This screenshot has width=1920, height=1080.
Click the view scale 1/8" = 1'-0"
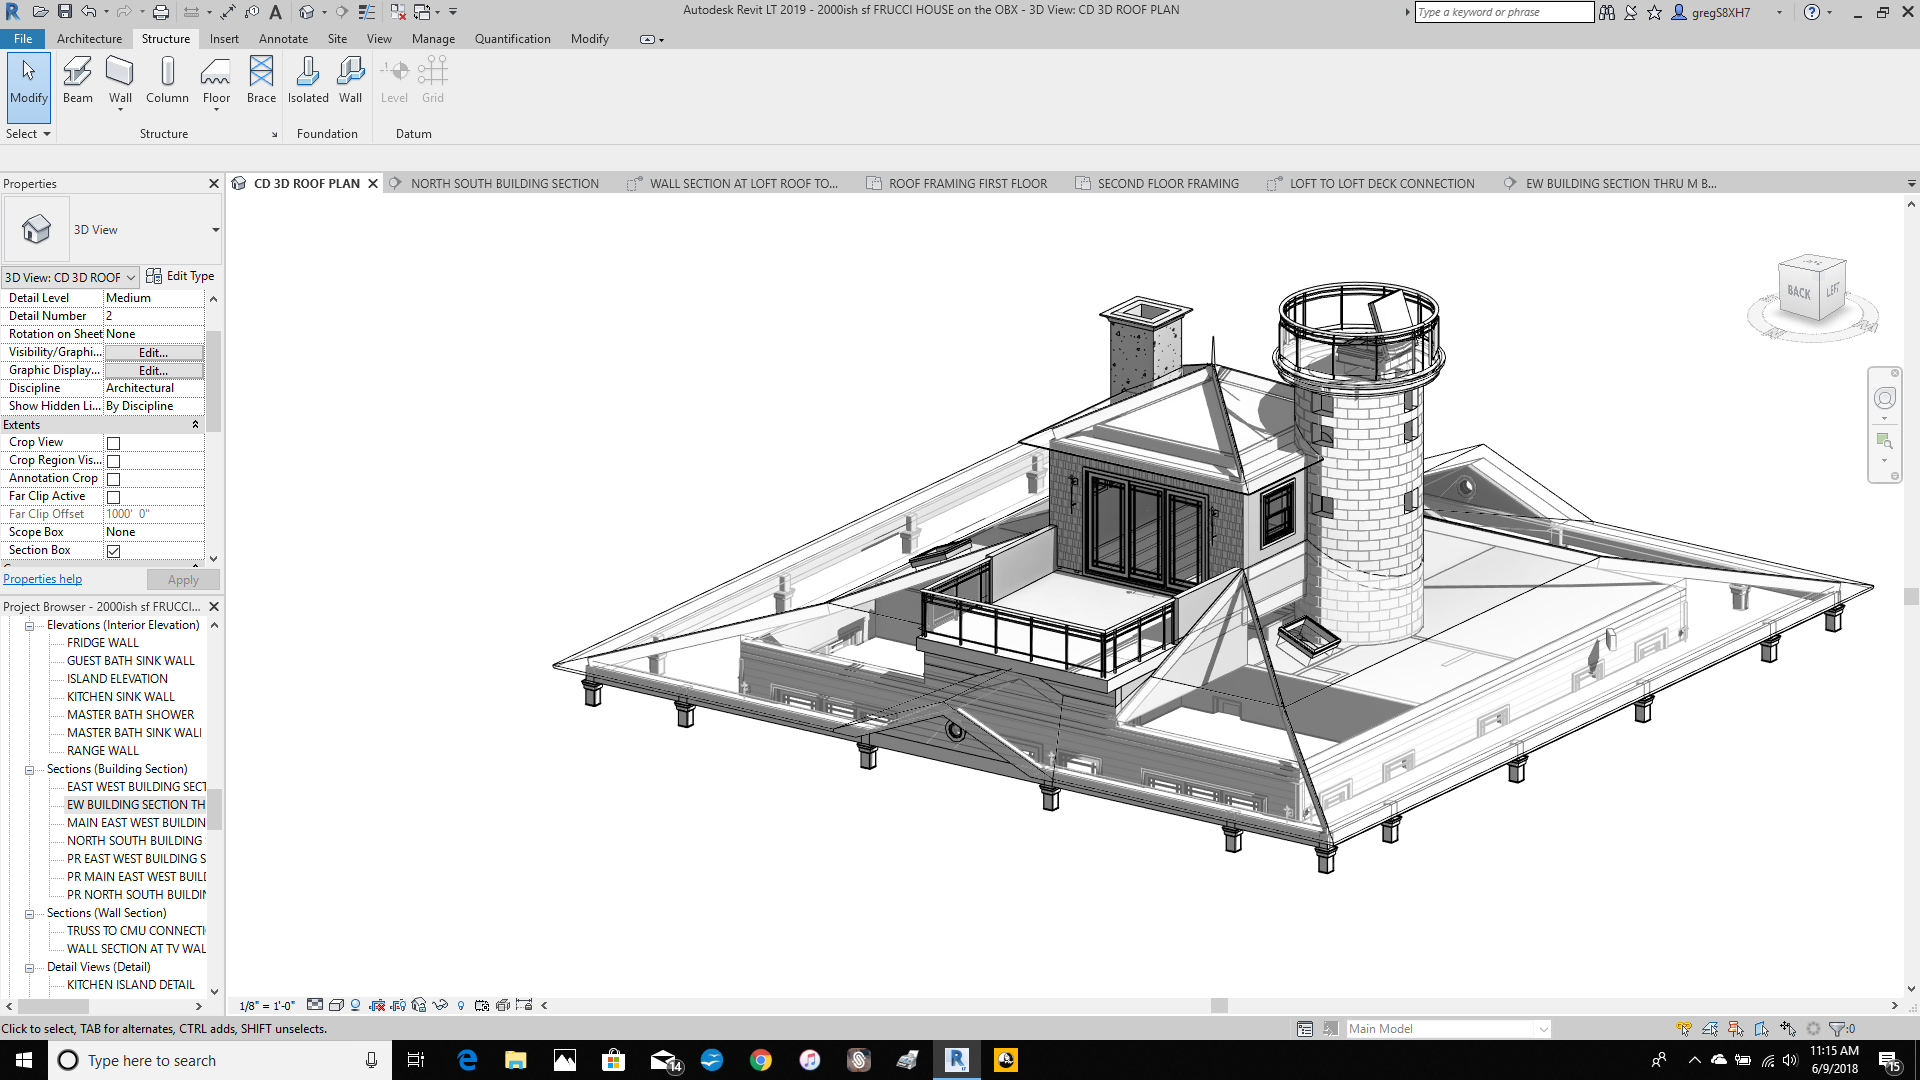[267, 1006]
